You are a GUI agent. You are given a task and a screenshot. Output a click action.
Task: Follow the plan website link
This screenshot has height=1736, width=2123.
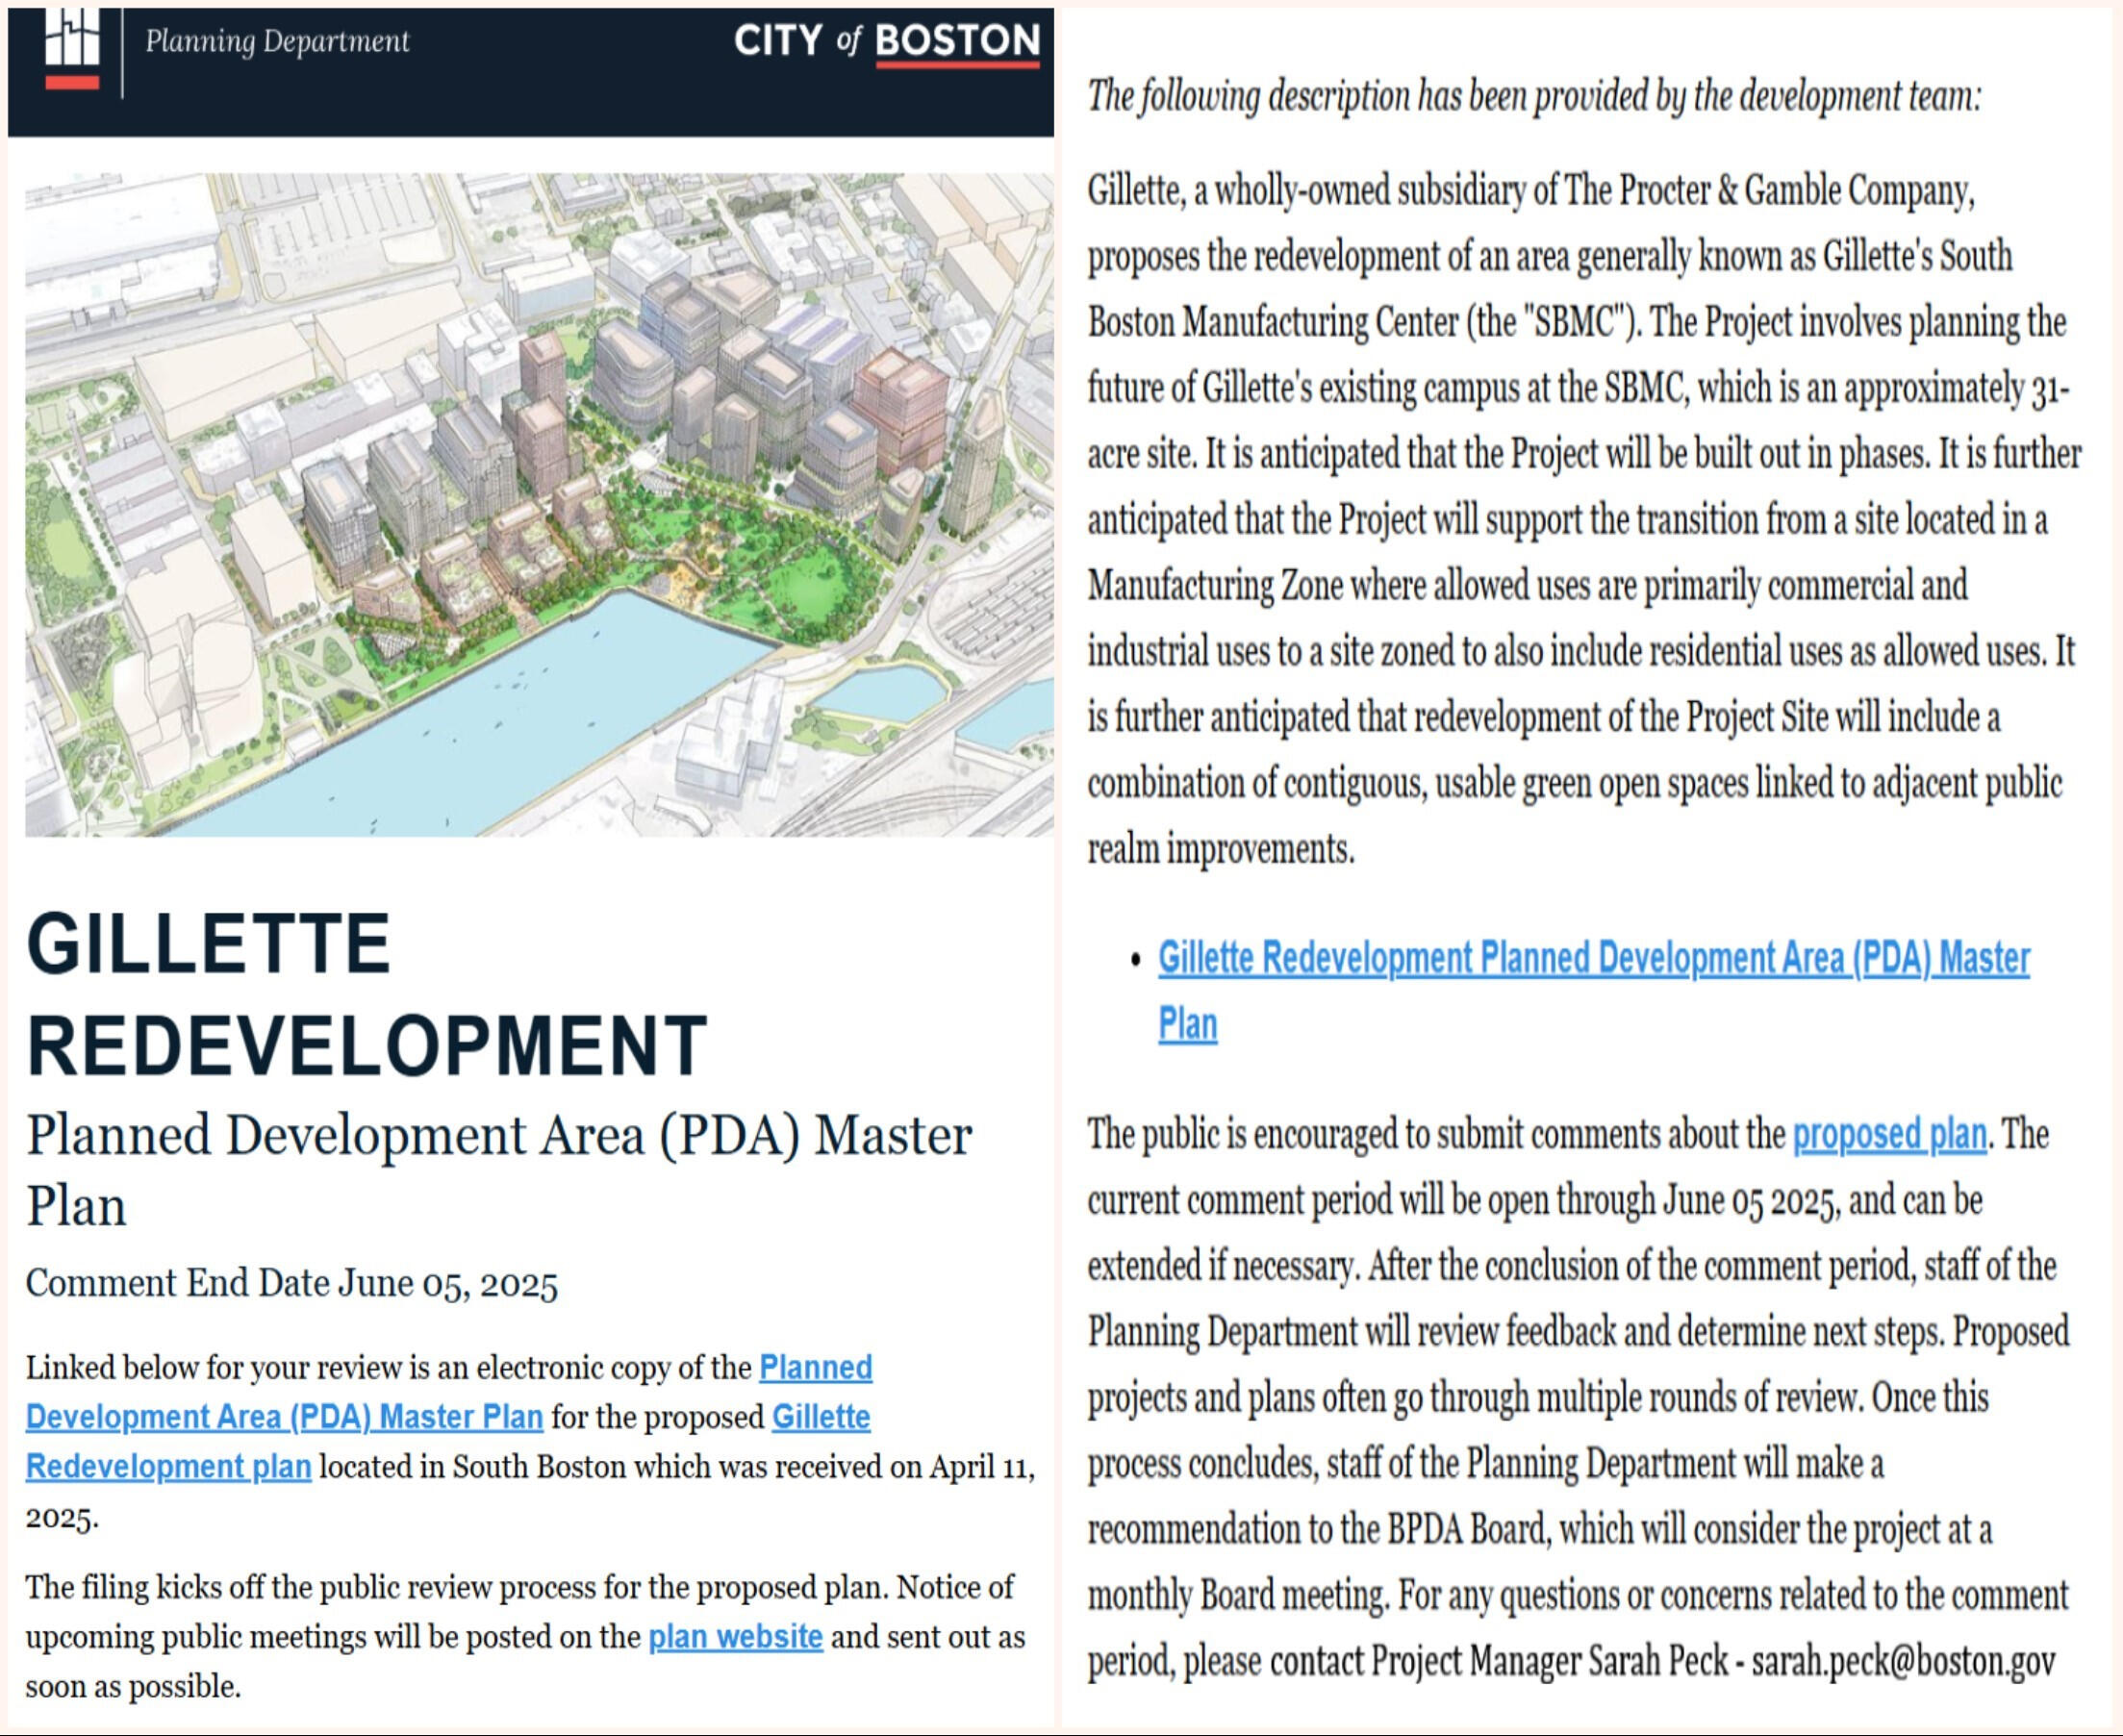tap(735, 1637)
